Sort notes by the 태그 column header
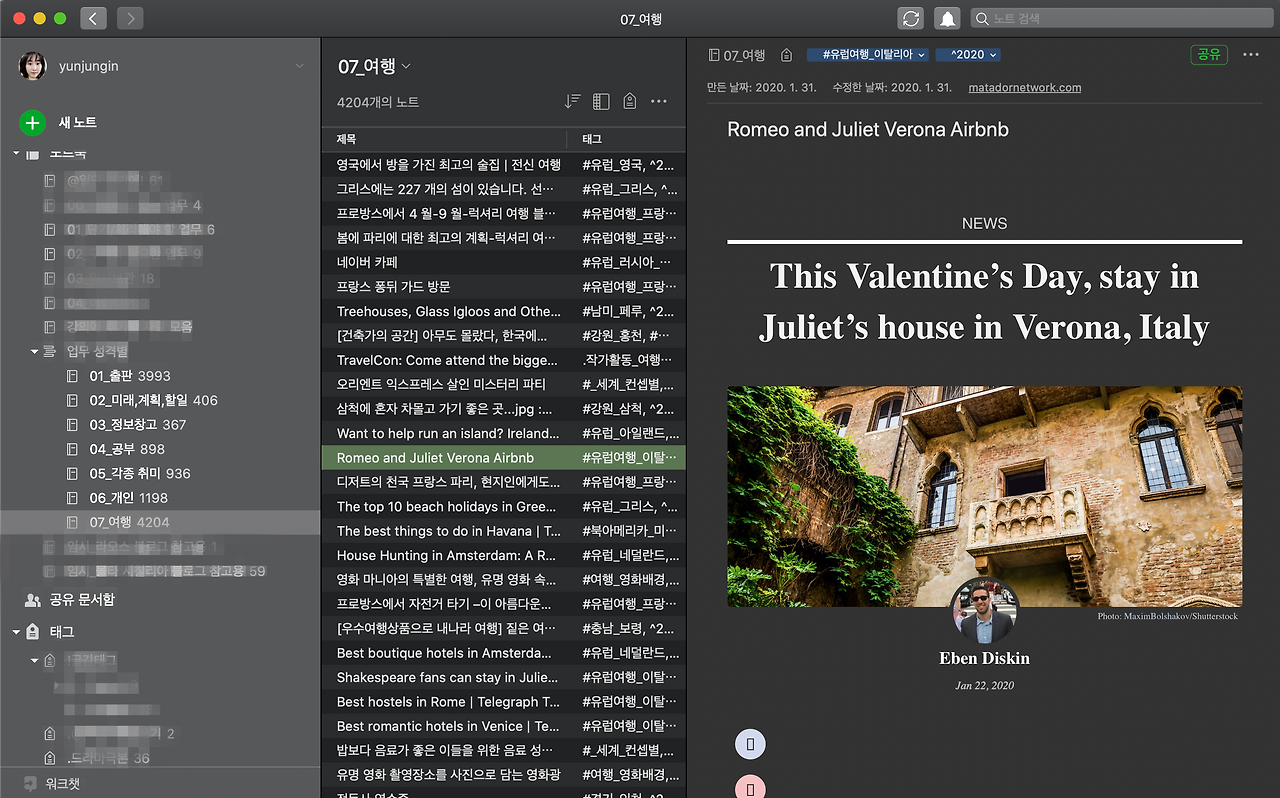Screen dimensions: 1280x798 click(627, 139)
